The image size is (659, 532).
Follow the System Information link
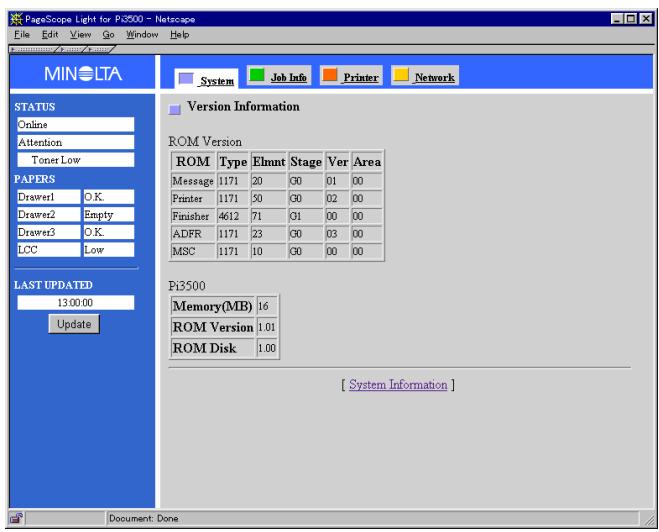click(398, 385)
